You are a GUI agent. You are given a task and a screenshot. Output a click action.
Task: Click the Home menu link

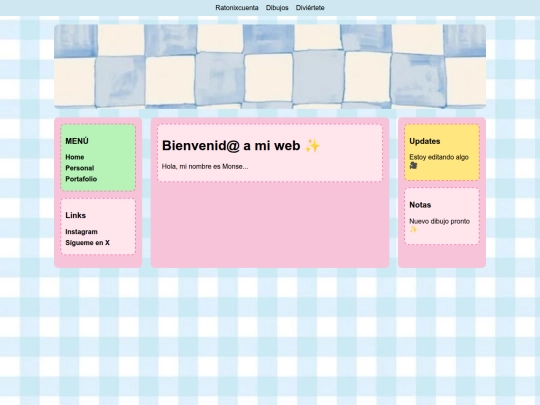tap(75, 157)
